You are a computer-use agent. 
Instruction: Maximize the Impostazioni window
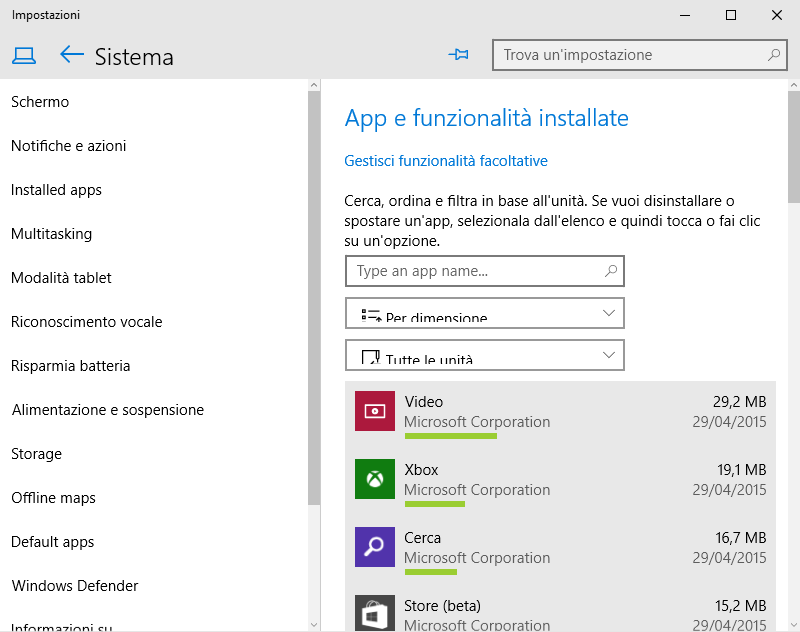pos(731,15)
